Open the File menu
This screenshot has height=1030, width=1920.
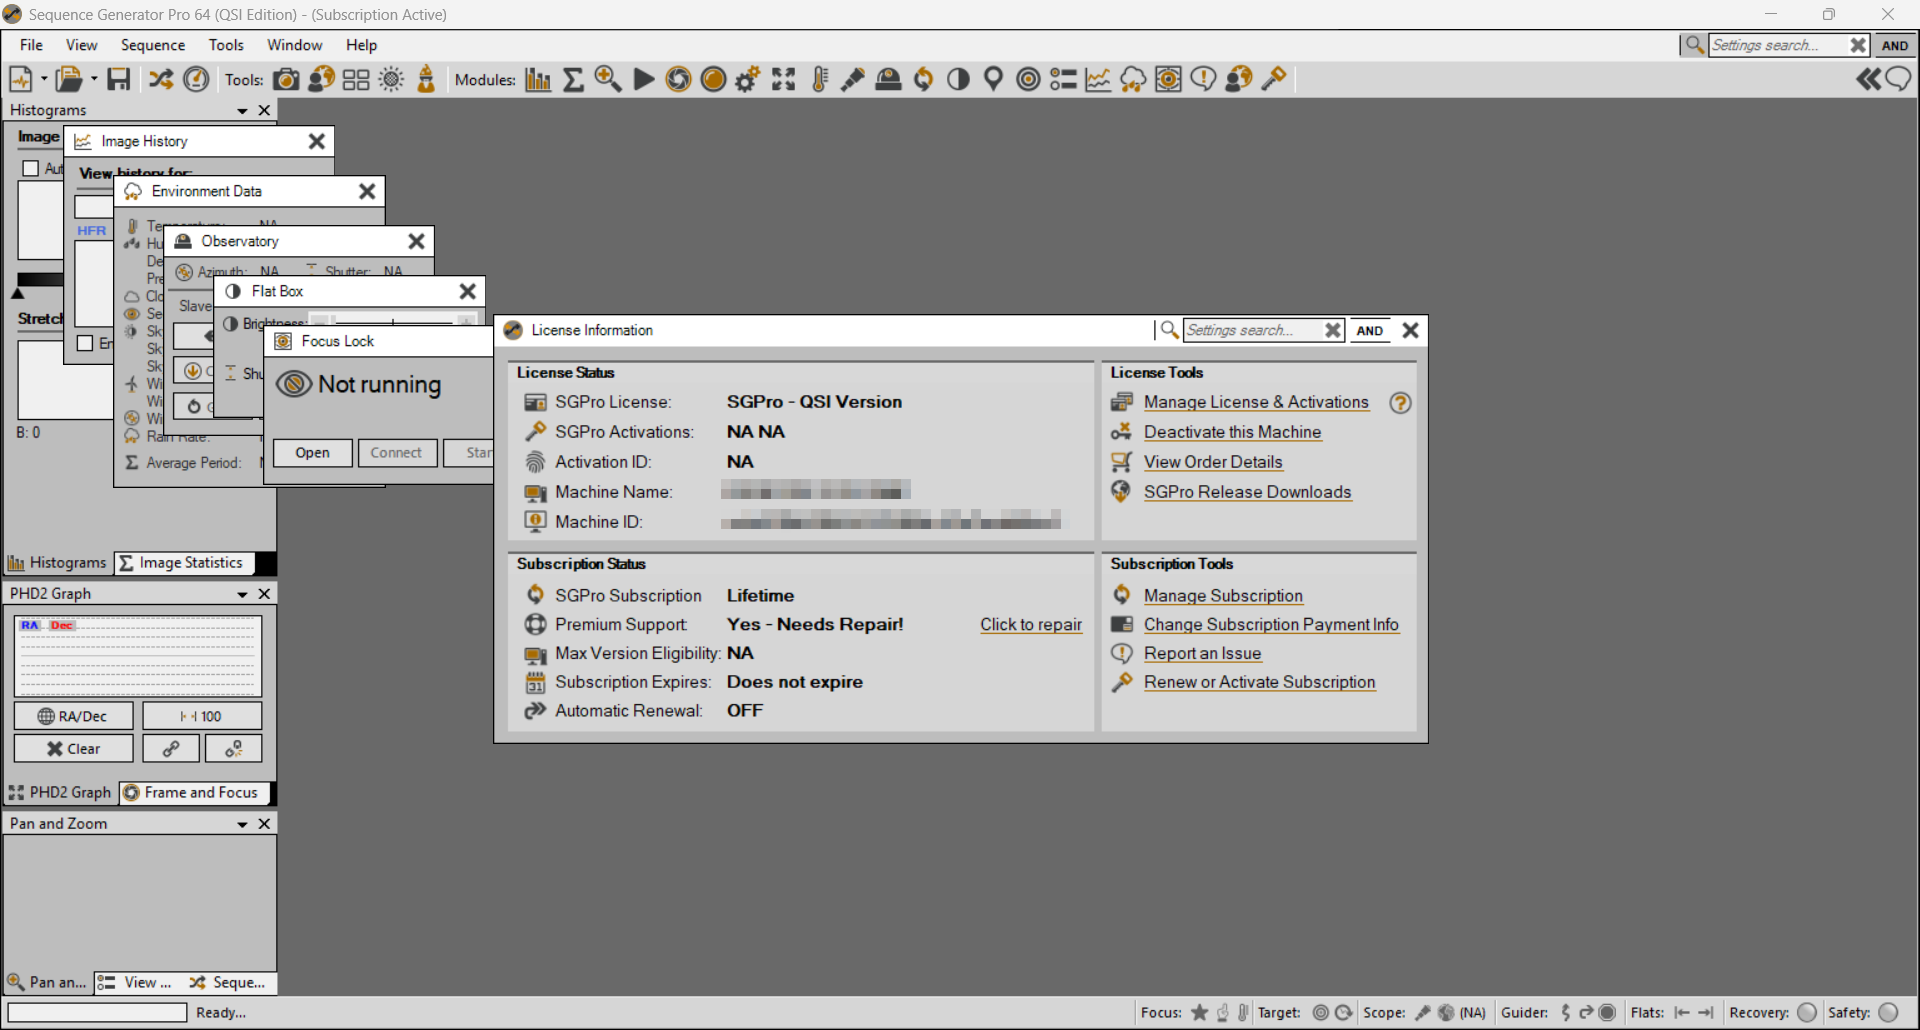click(x=31, y=45)
